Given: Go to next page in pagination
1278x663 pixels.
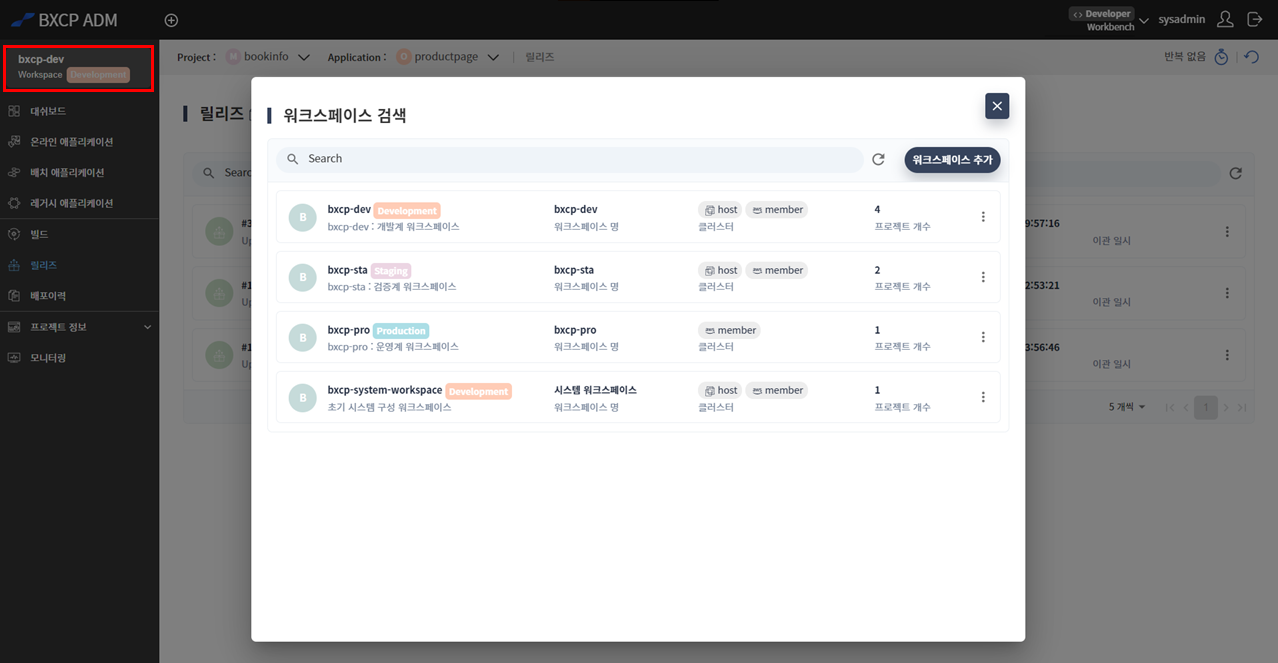Looking at the screenshot, I should tap(1226, 407).
